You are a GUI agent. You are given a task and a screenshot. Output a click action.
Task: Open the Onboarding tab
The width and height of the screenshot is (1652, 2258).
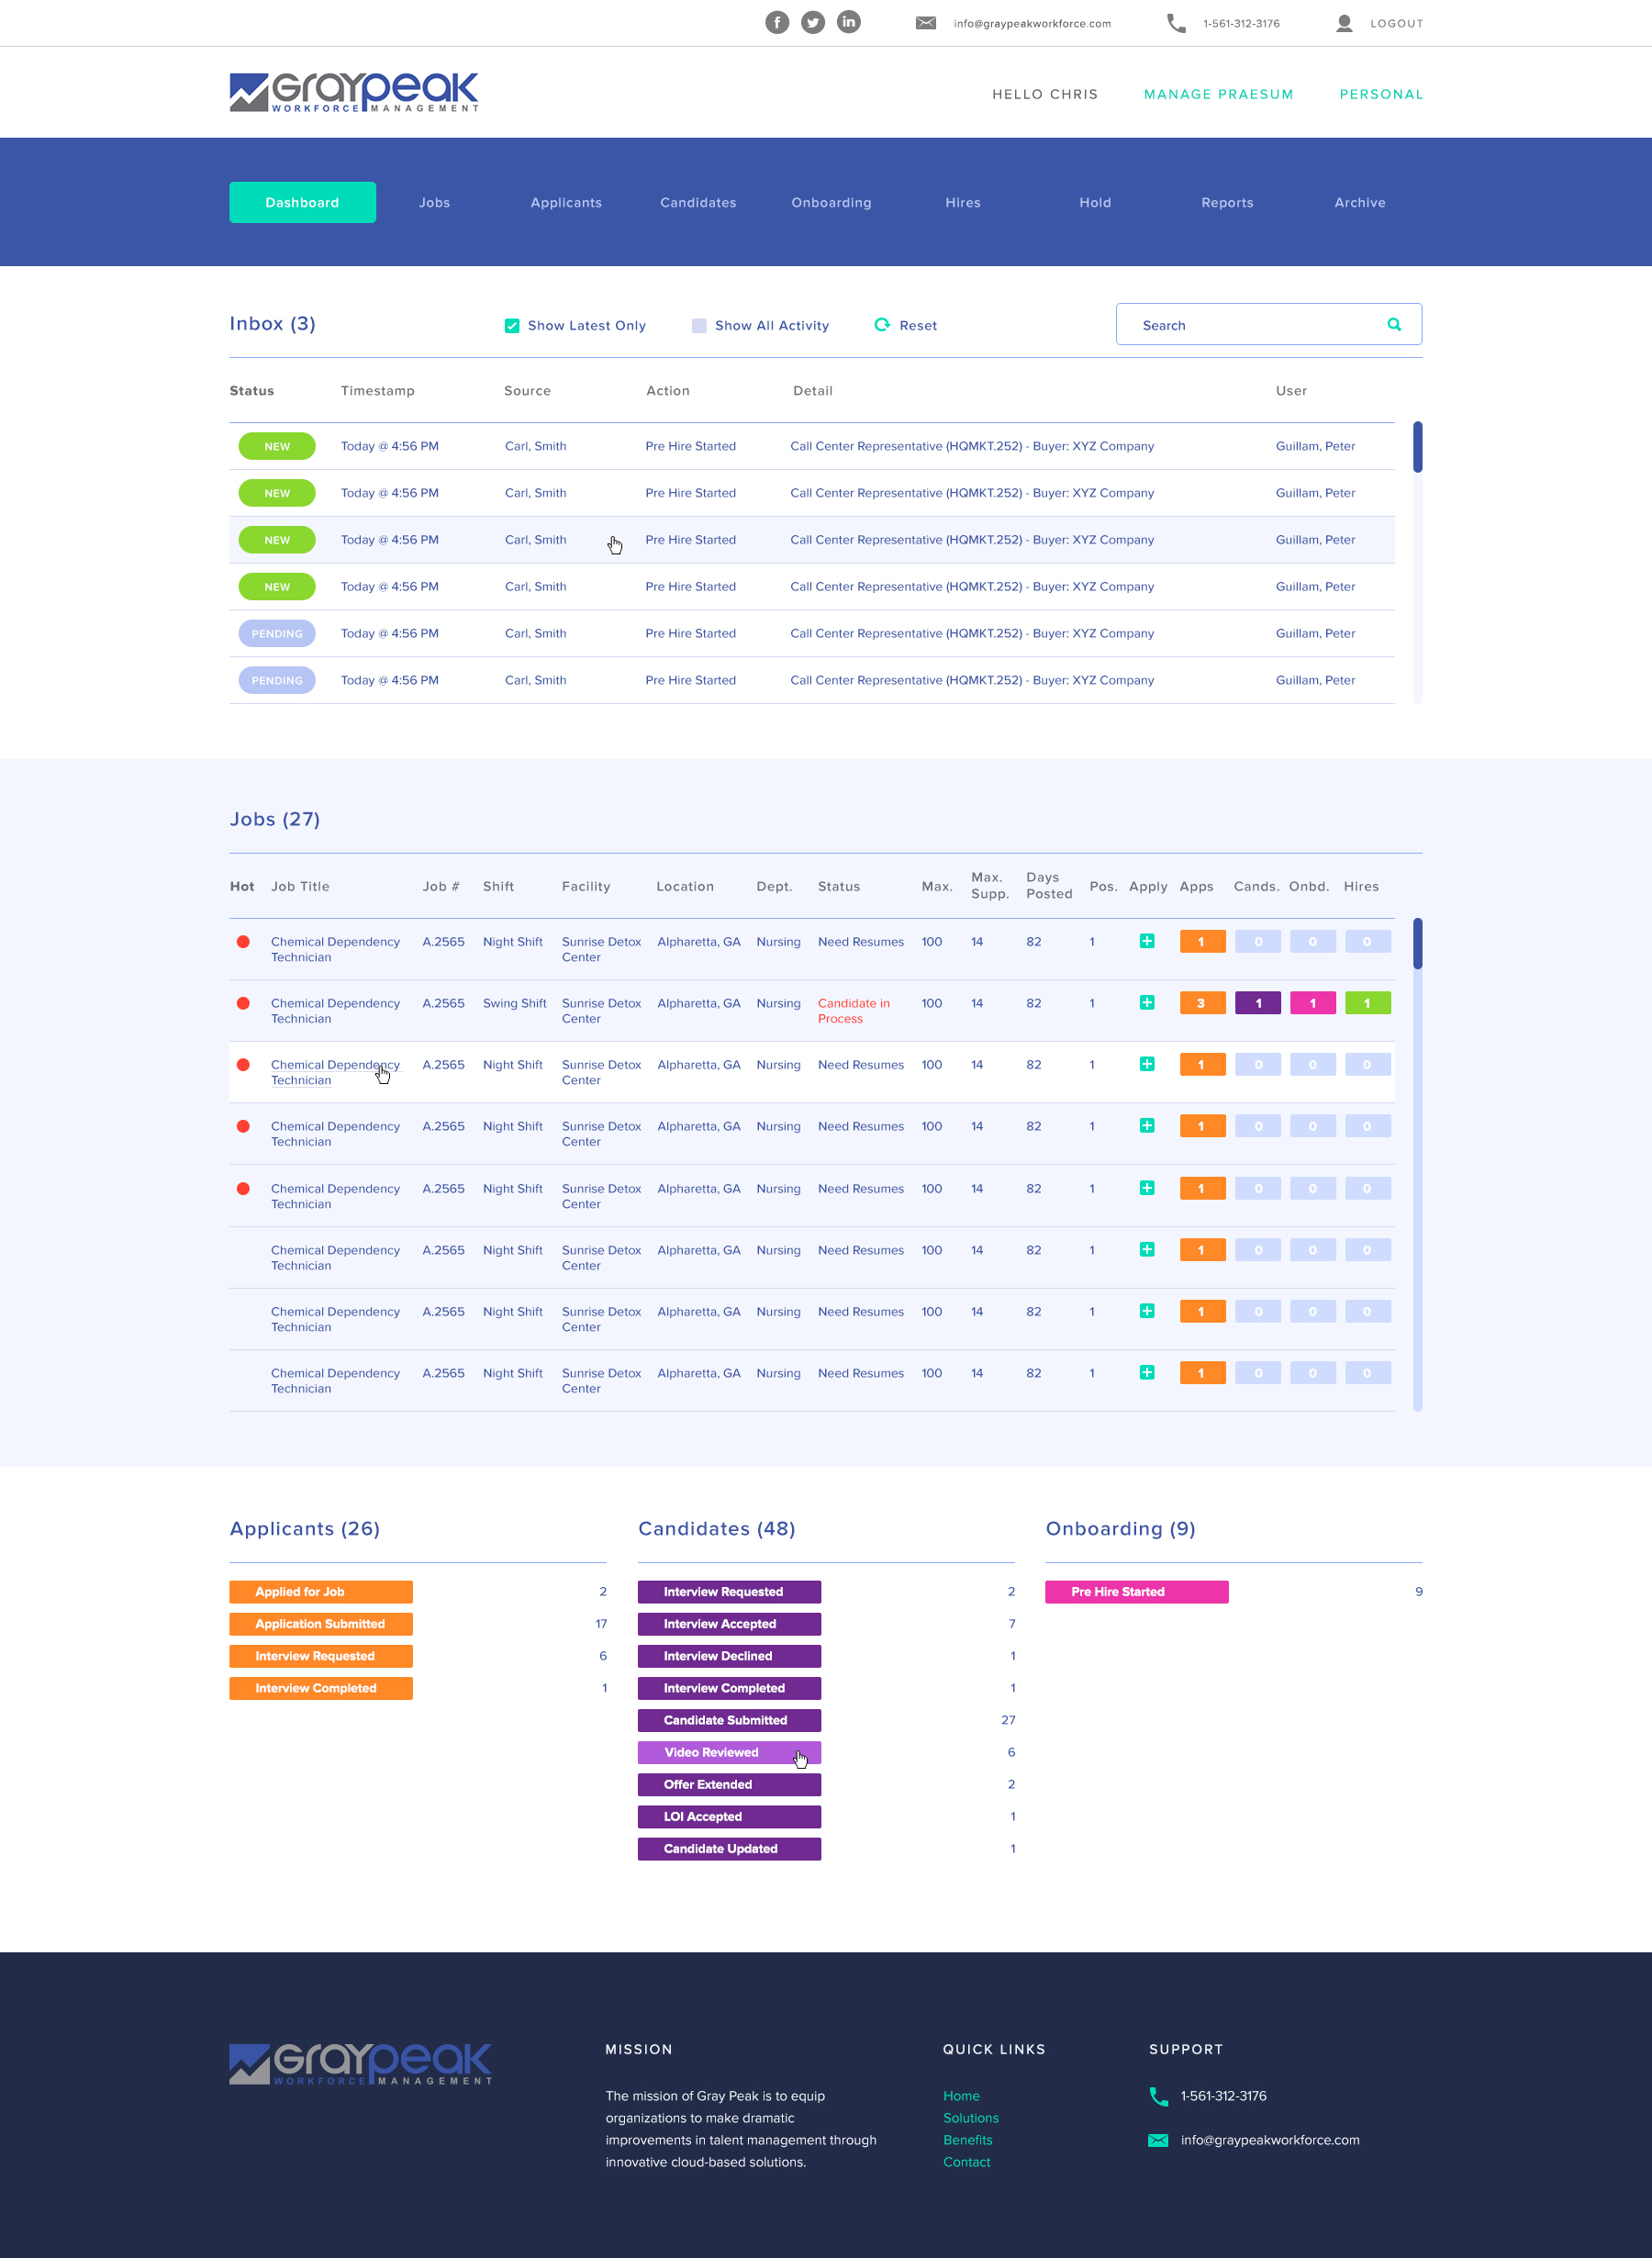831,202
